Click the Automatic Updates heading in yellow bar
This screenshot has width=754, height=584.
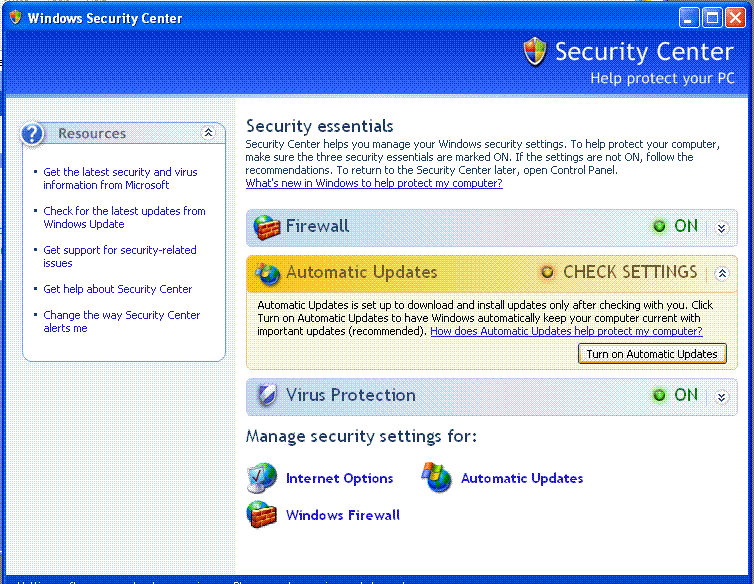tap(362, 272)
